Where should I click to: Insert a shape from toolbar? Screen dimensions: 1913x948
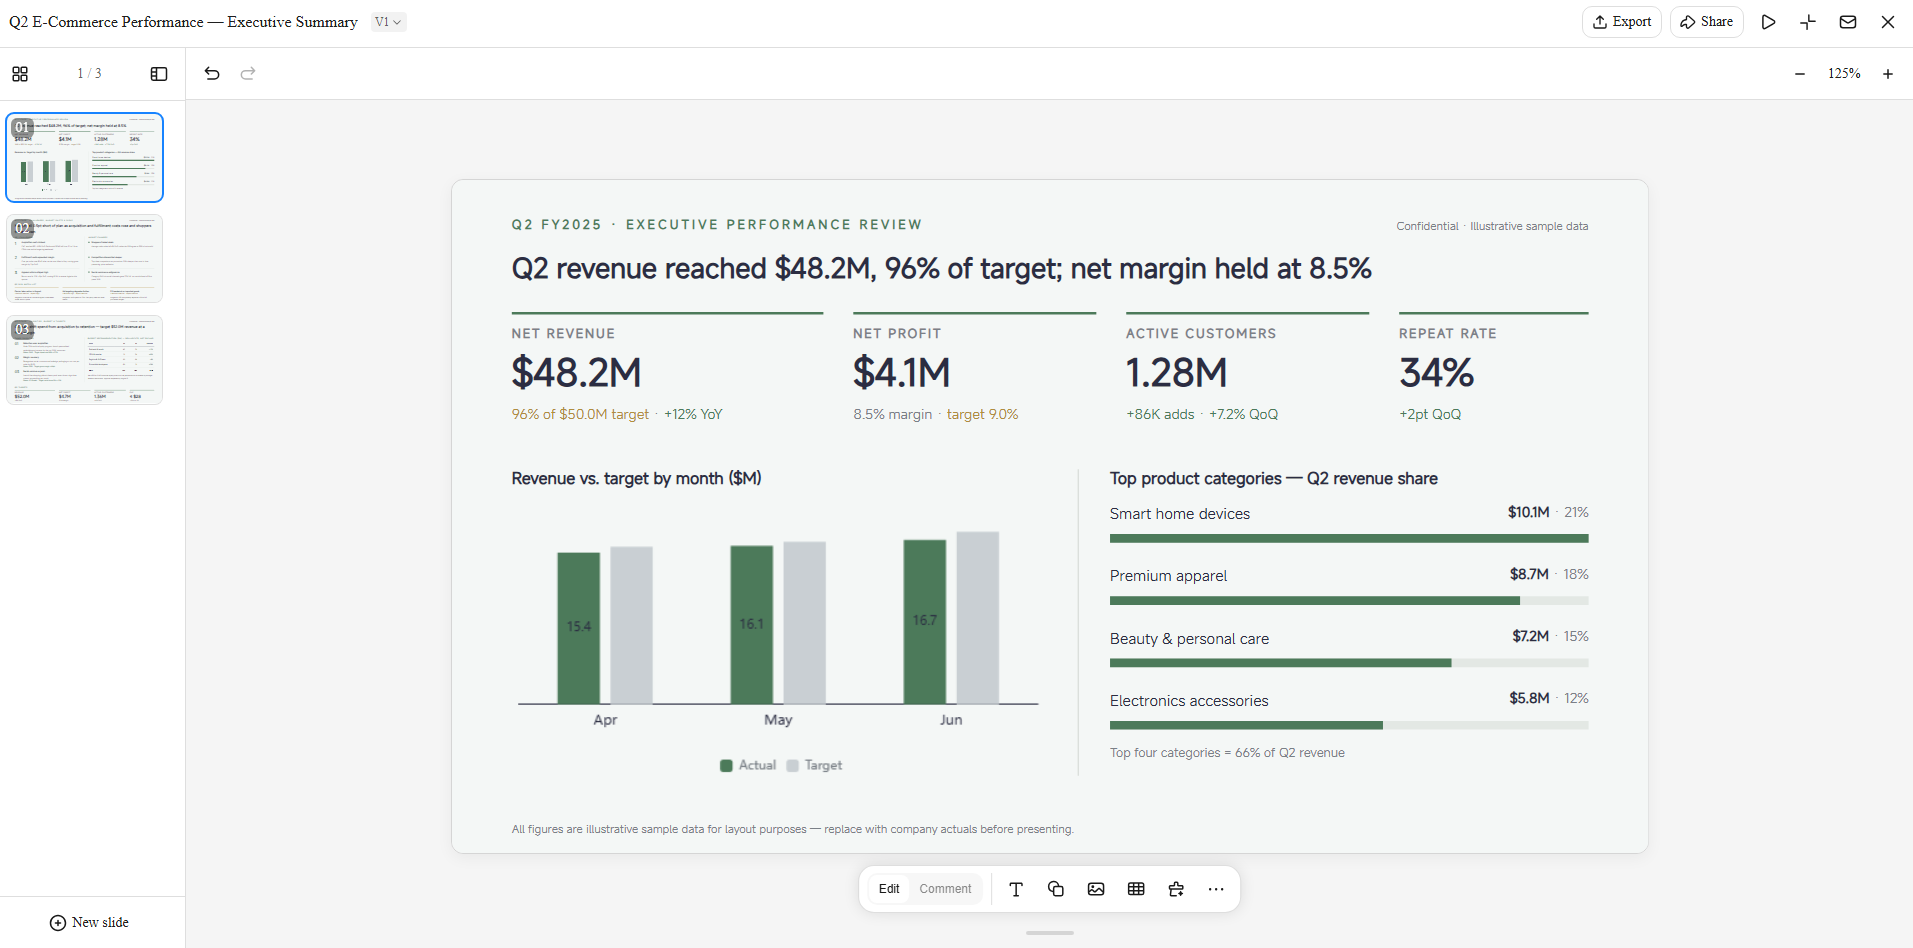(x=1056, y=889)
